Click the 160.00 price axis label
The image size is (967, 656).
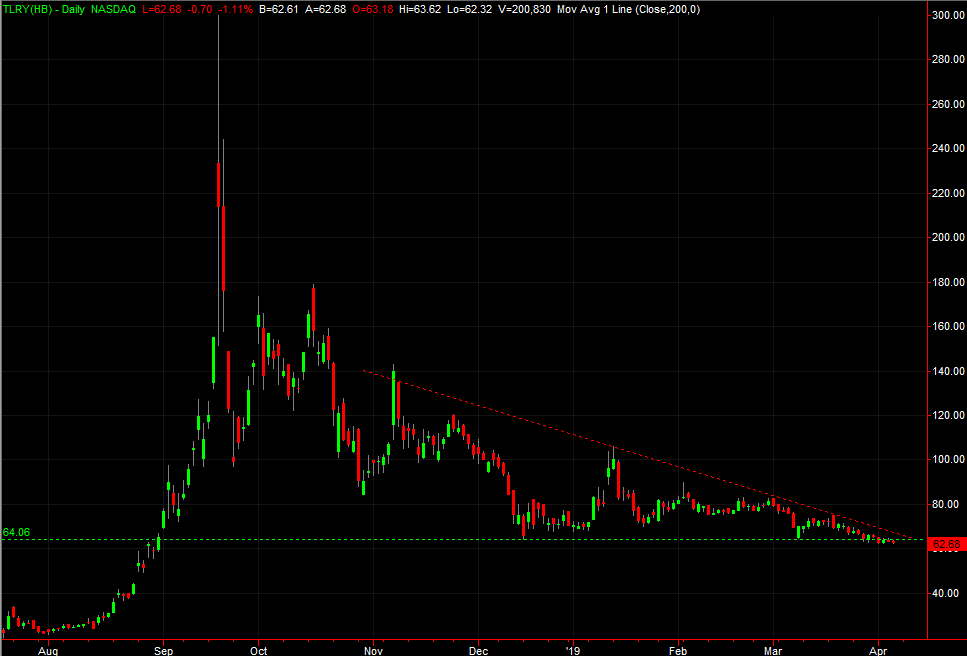click(x=948, y=326)
